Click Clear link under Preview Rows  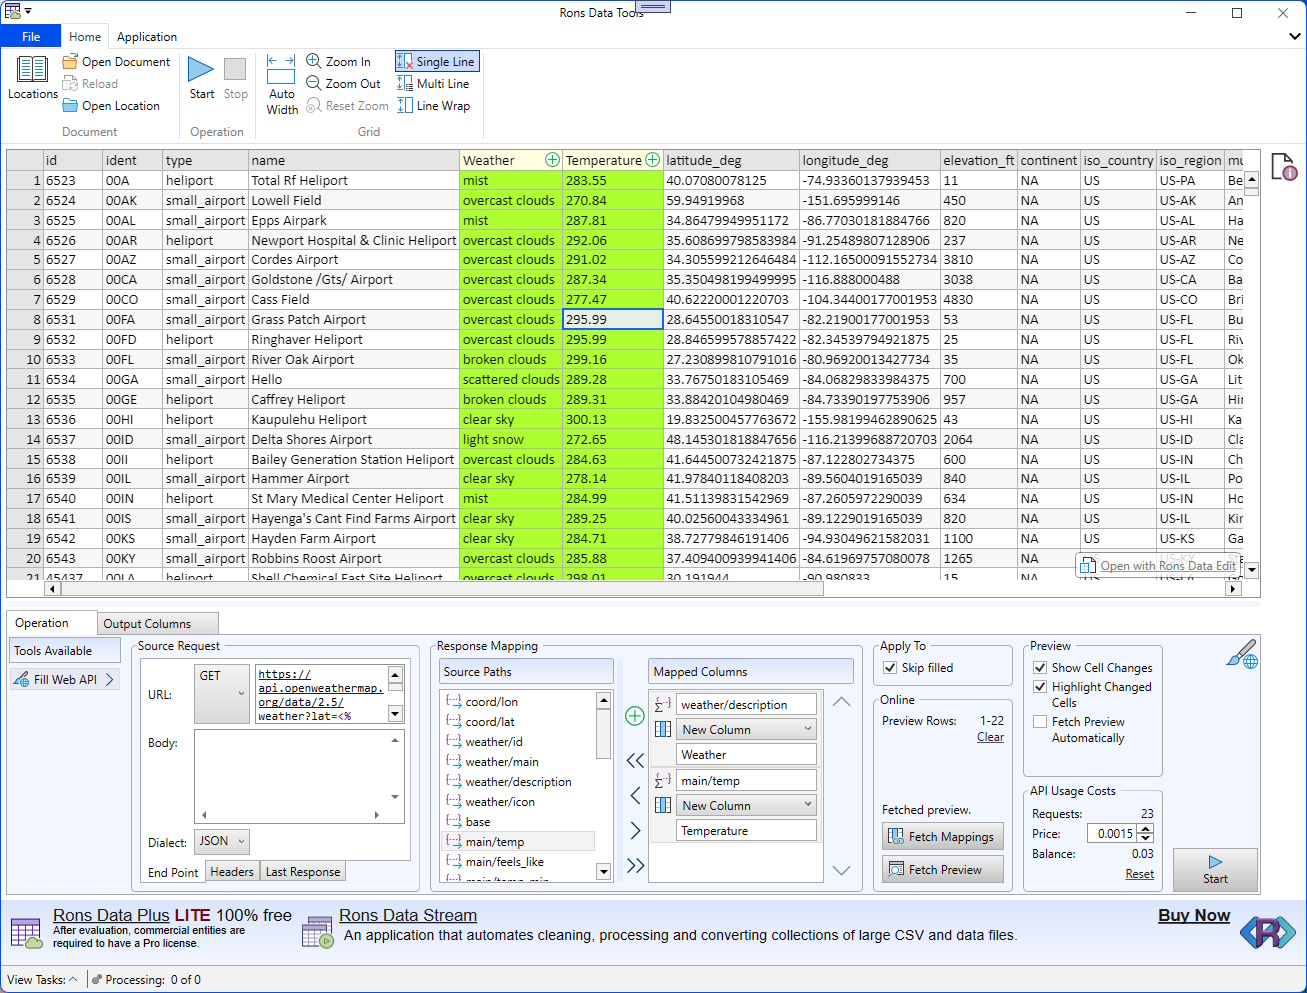(990, 737)
